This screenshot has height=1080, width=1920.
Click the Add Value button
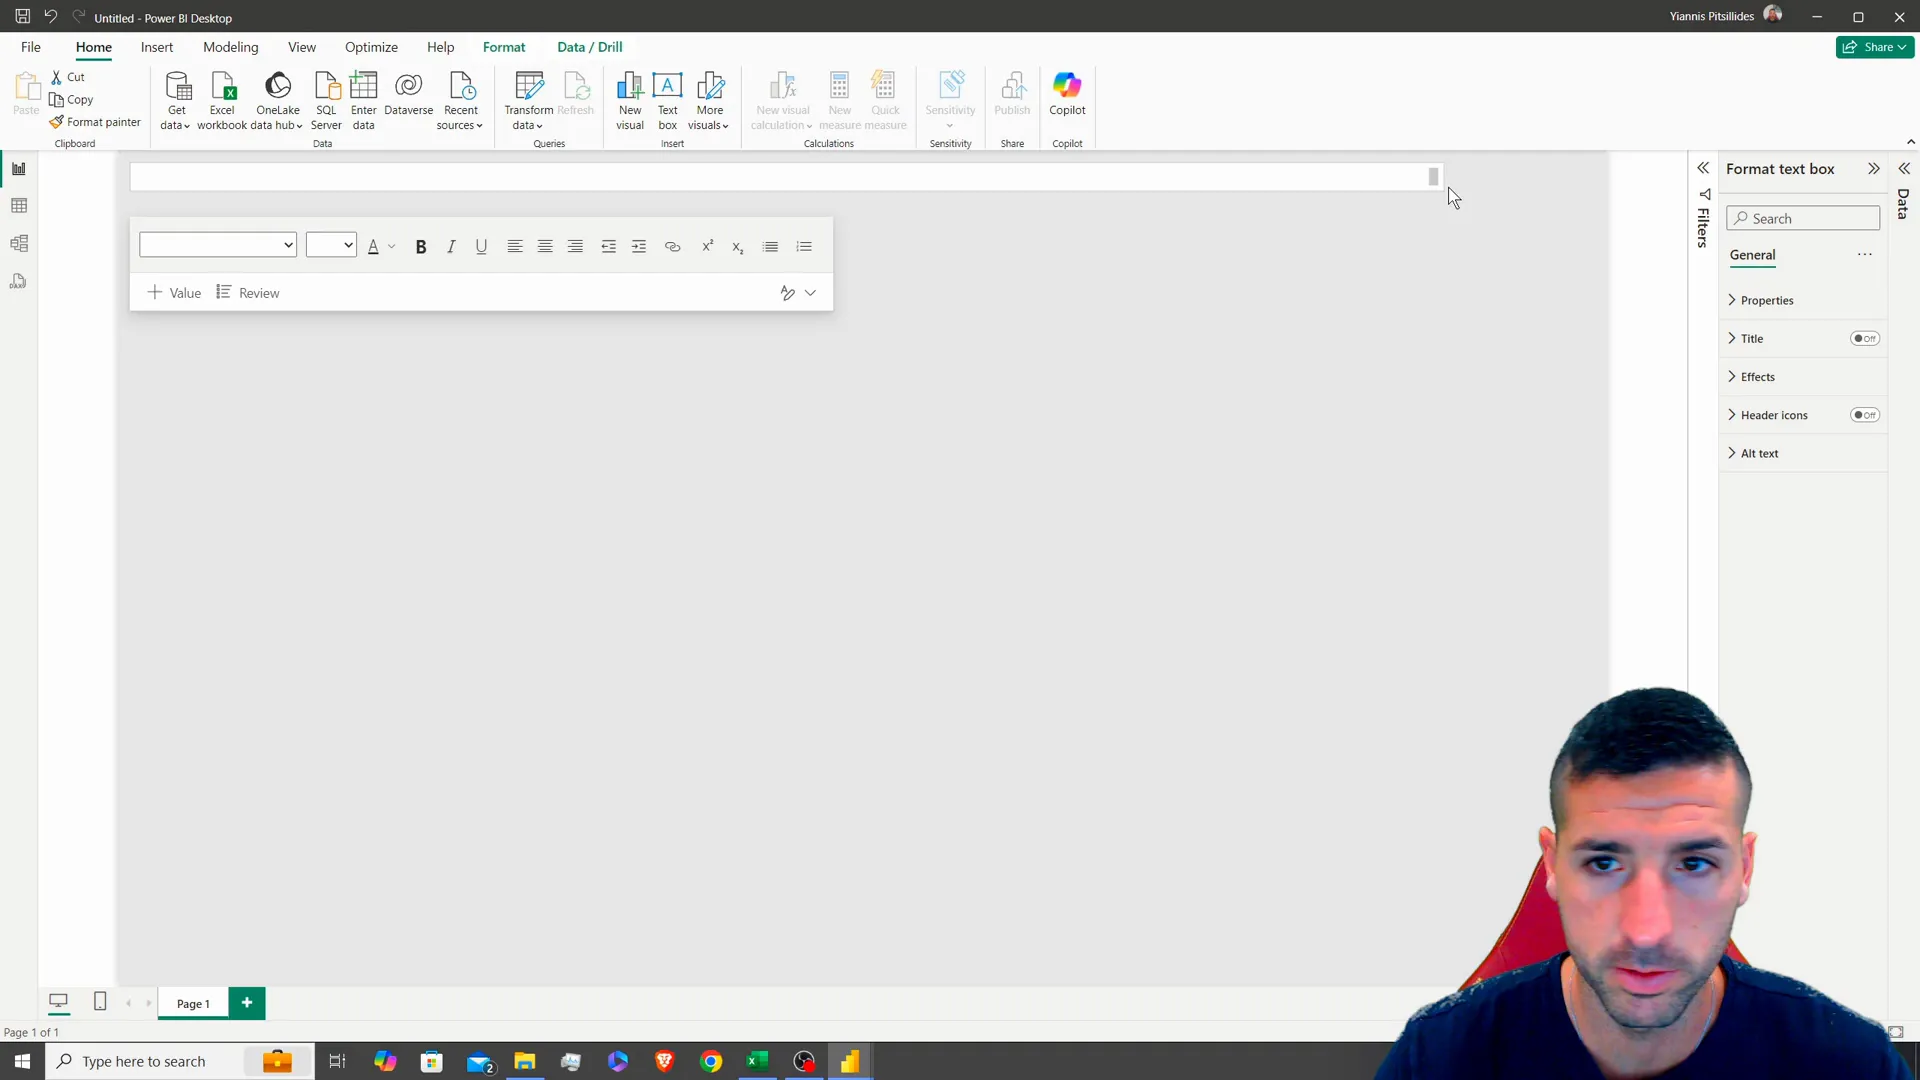tap(173, 293)
